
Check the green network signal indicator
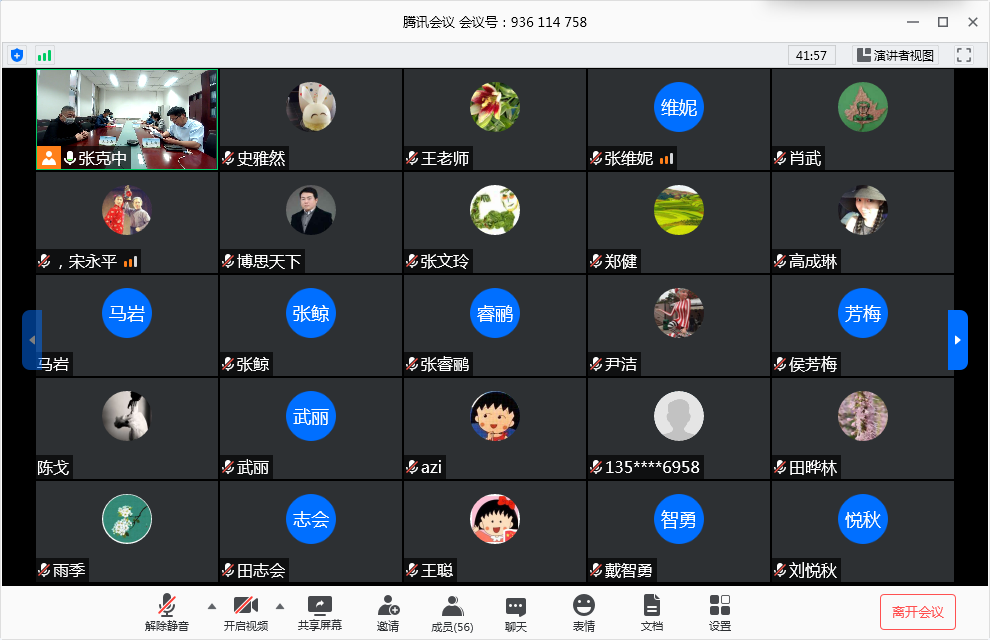(x=44, y=55)
